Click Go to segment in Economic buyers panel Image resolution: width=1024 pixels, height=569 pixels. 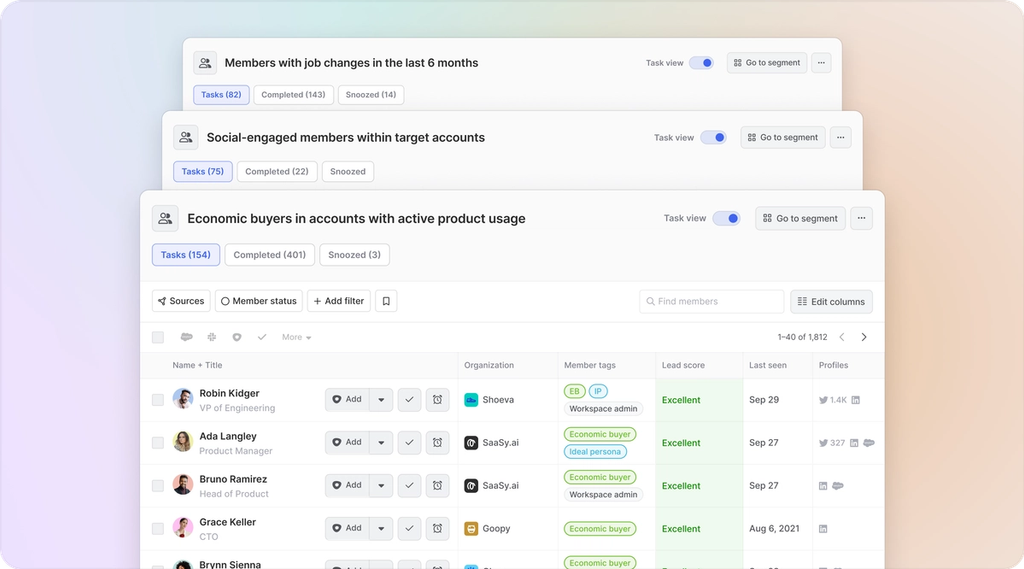pos(800,218)
